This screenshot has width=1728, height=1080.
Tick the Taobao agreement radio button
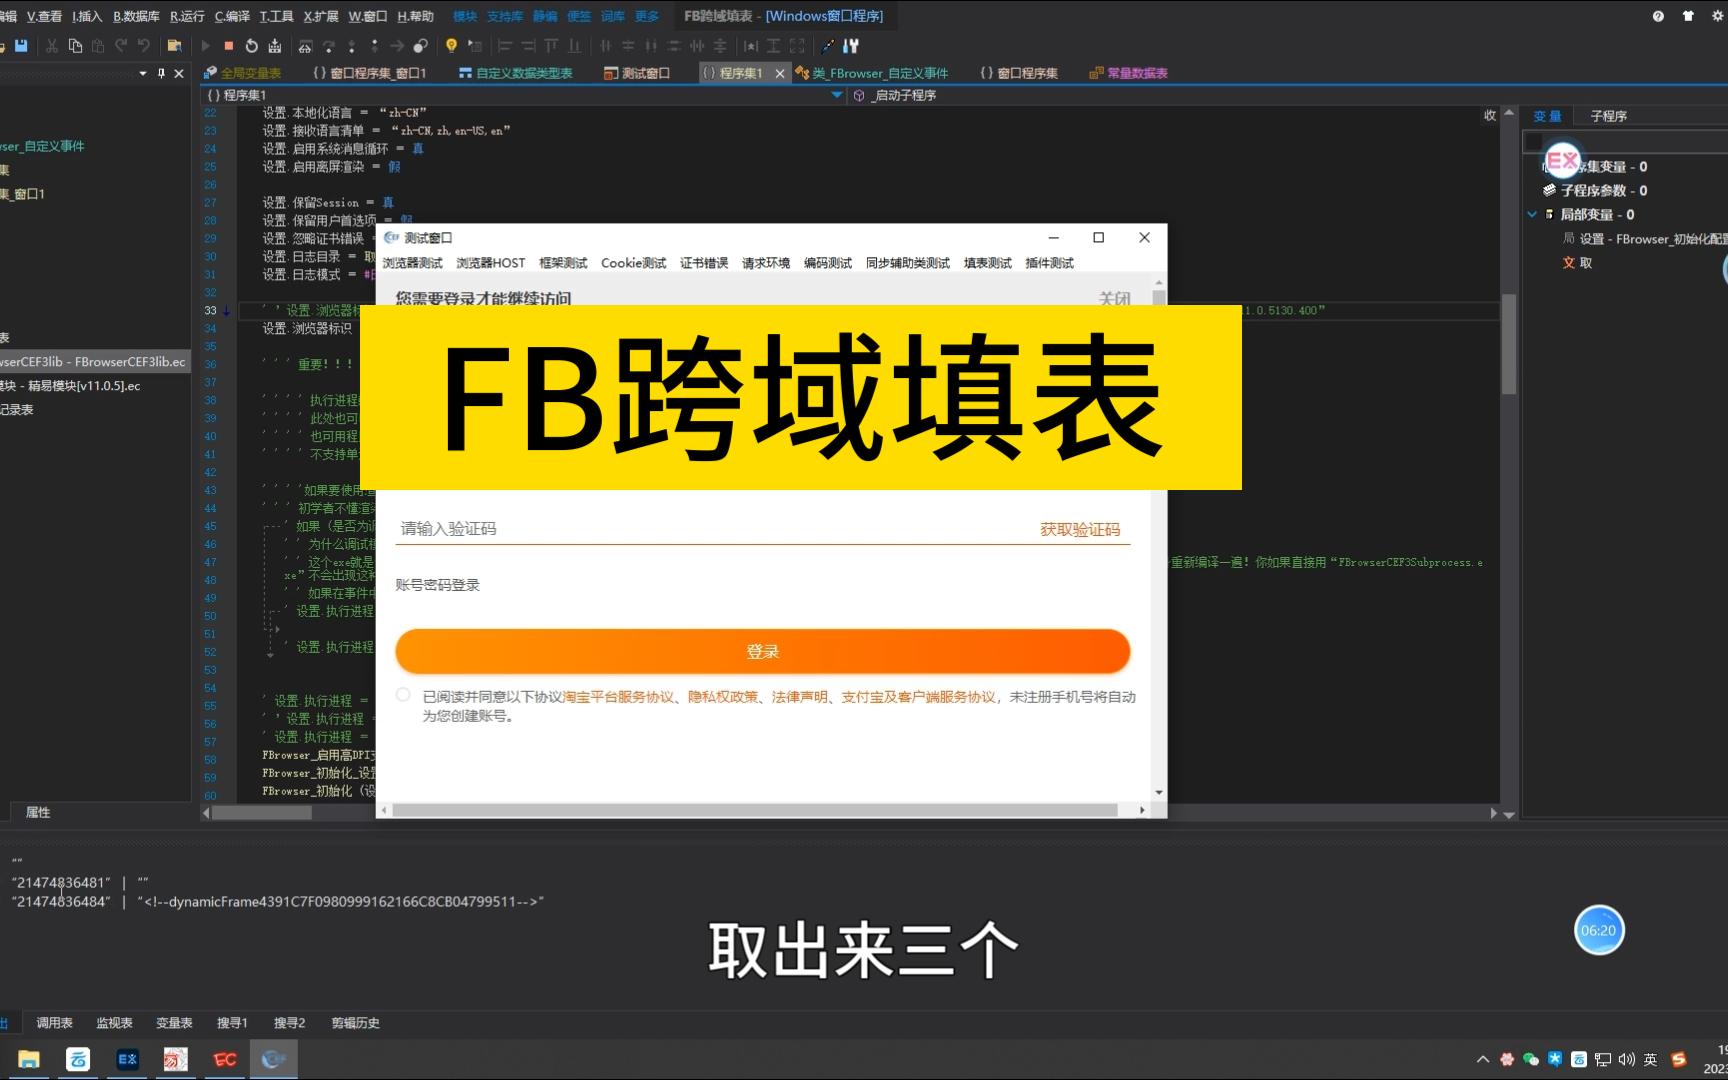[403, 695]
